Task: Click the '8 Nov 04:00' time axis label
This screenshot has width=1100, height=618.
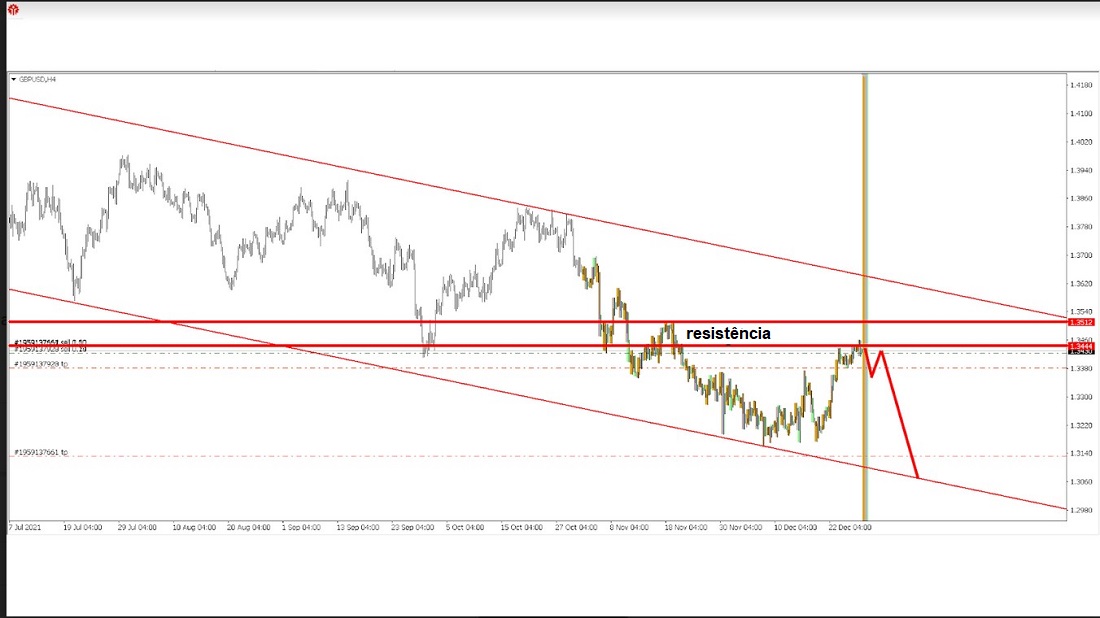Action: [629, 527]
